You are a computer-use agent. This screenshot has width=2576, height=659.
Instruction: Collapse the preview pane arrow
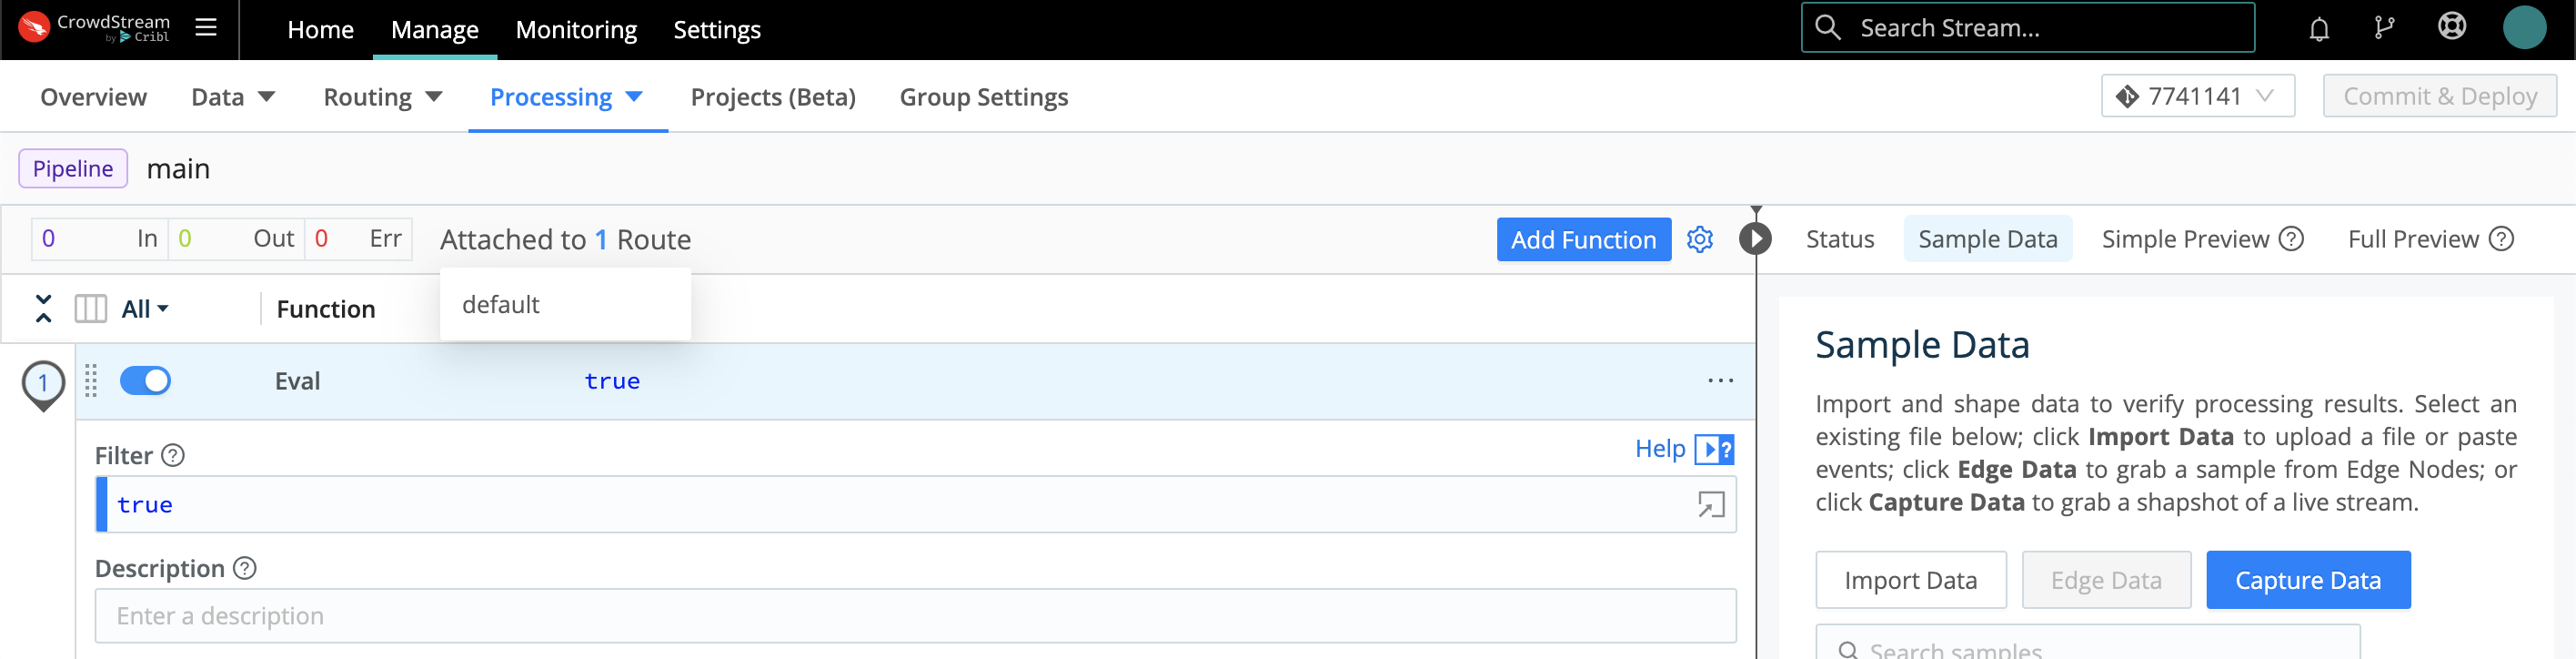(x=1755, y=239)
